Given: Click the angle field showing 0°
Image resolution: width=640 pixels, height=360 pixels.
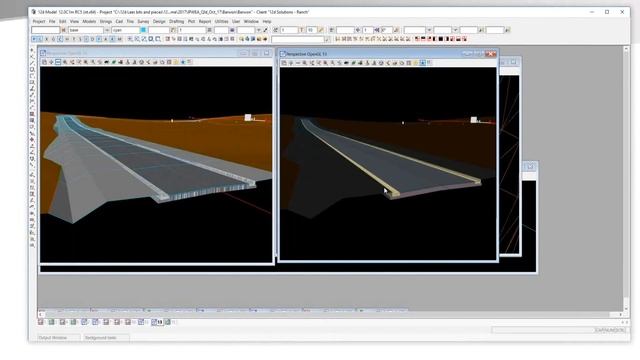Looking at the screenshot, I should pos(387,30).
